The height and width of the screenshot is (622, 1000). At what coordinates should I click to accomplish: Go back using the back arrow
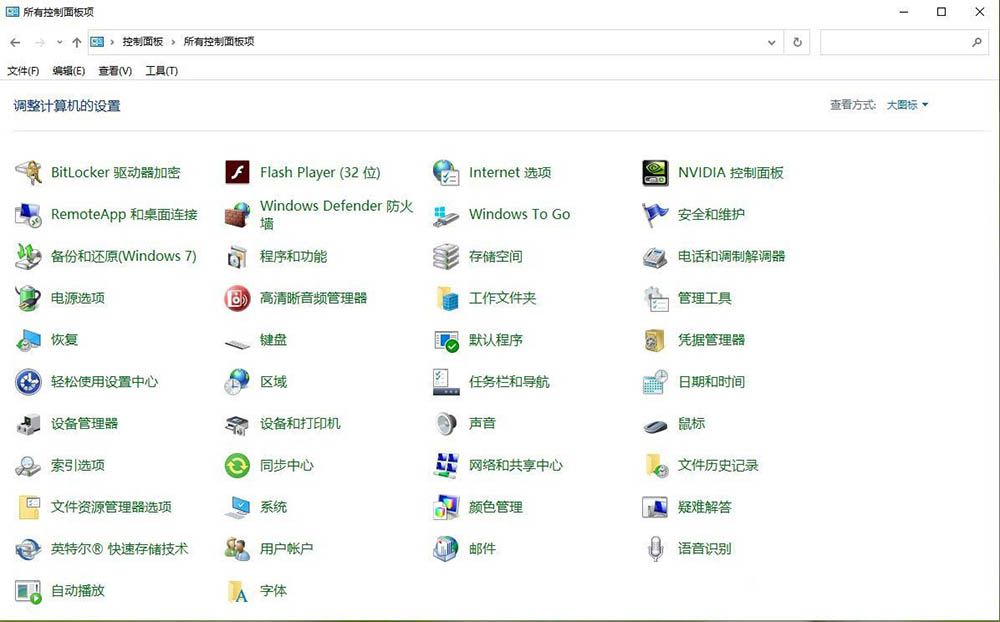coord(15,42)
